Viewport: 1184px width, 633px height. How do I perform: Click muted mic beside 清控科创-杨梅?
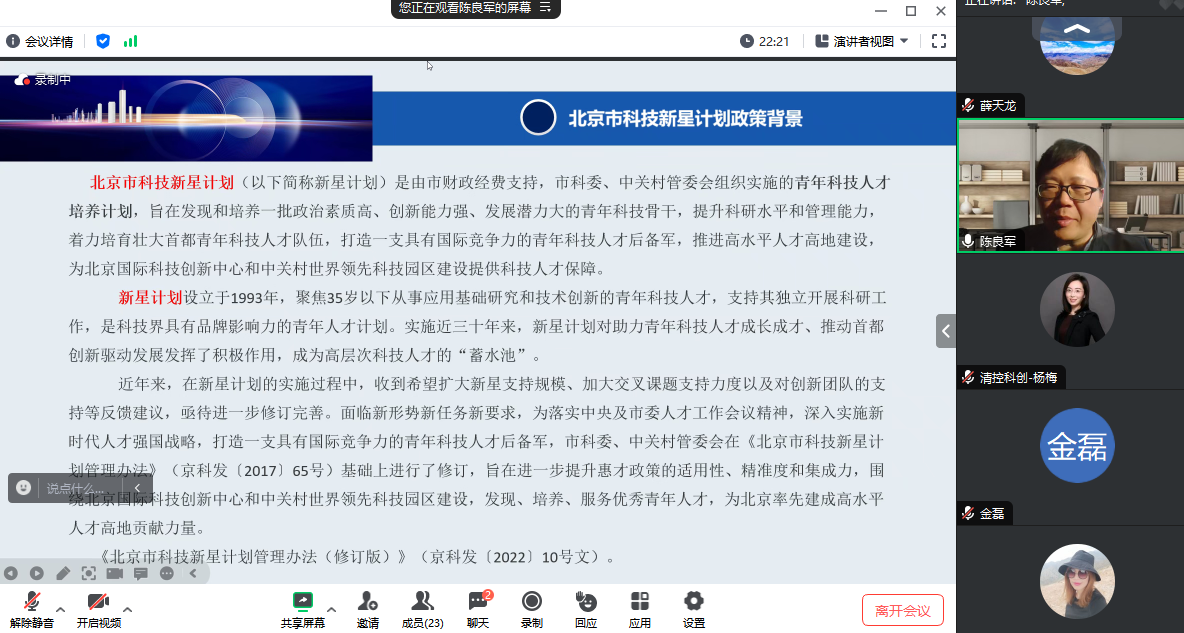[x=968, y=377]
